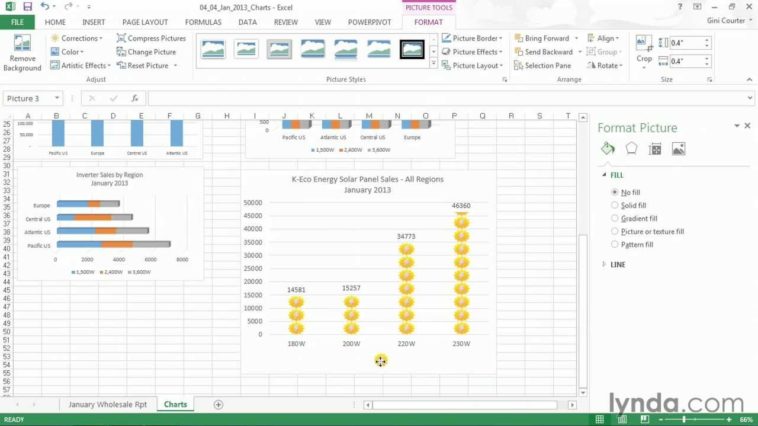
Task: Select the Crop tool
Action: 644,48
